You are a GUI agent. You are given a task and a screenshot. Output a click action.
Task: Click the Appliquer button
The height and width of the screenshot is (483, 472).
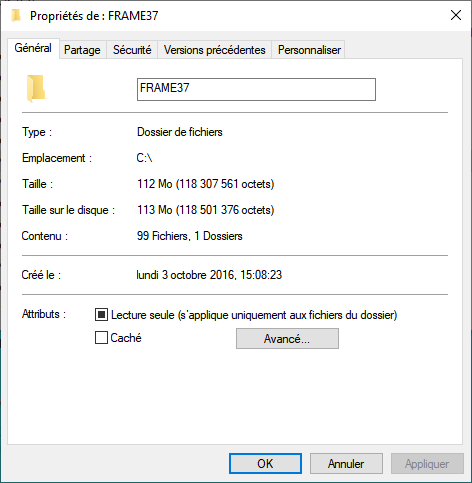[427, 464]
